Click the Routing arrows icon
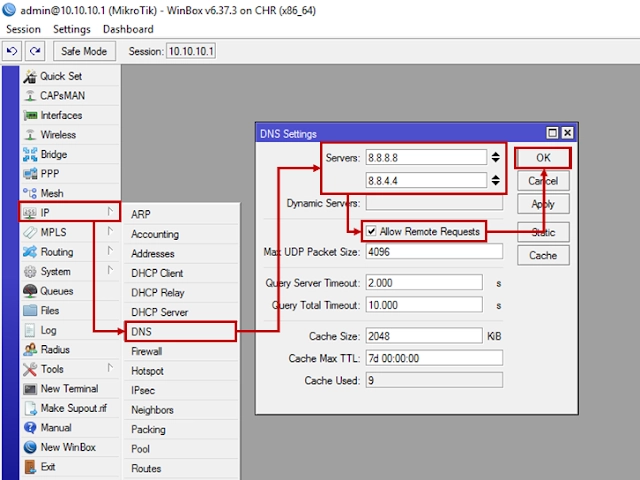 click(x=30, y=252)
